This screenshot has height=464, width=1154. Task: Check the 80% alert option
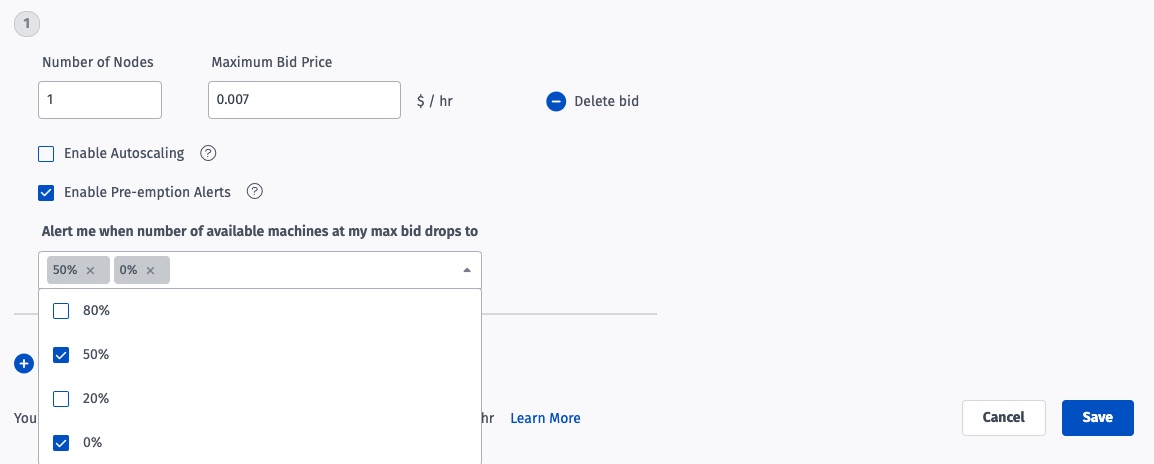61,311
